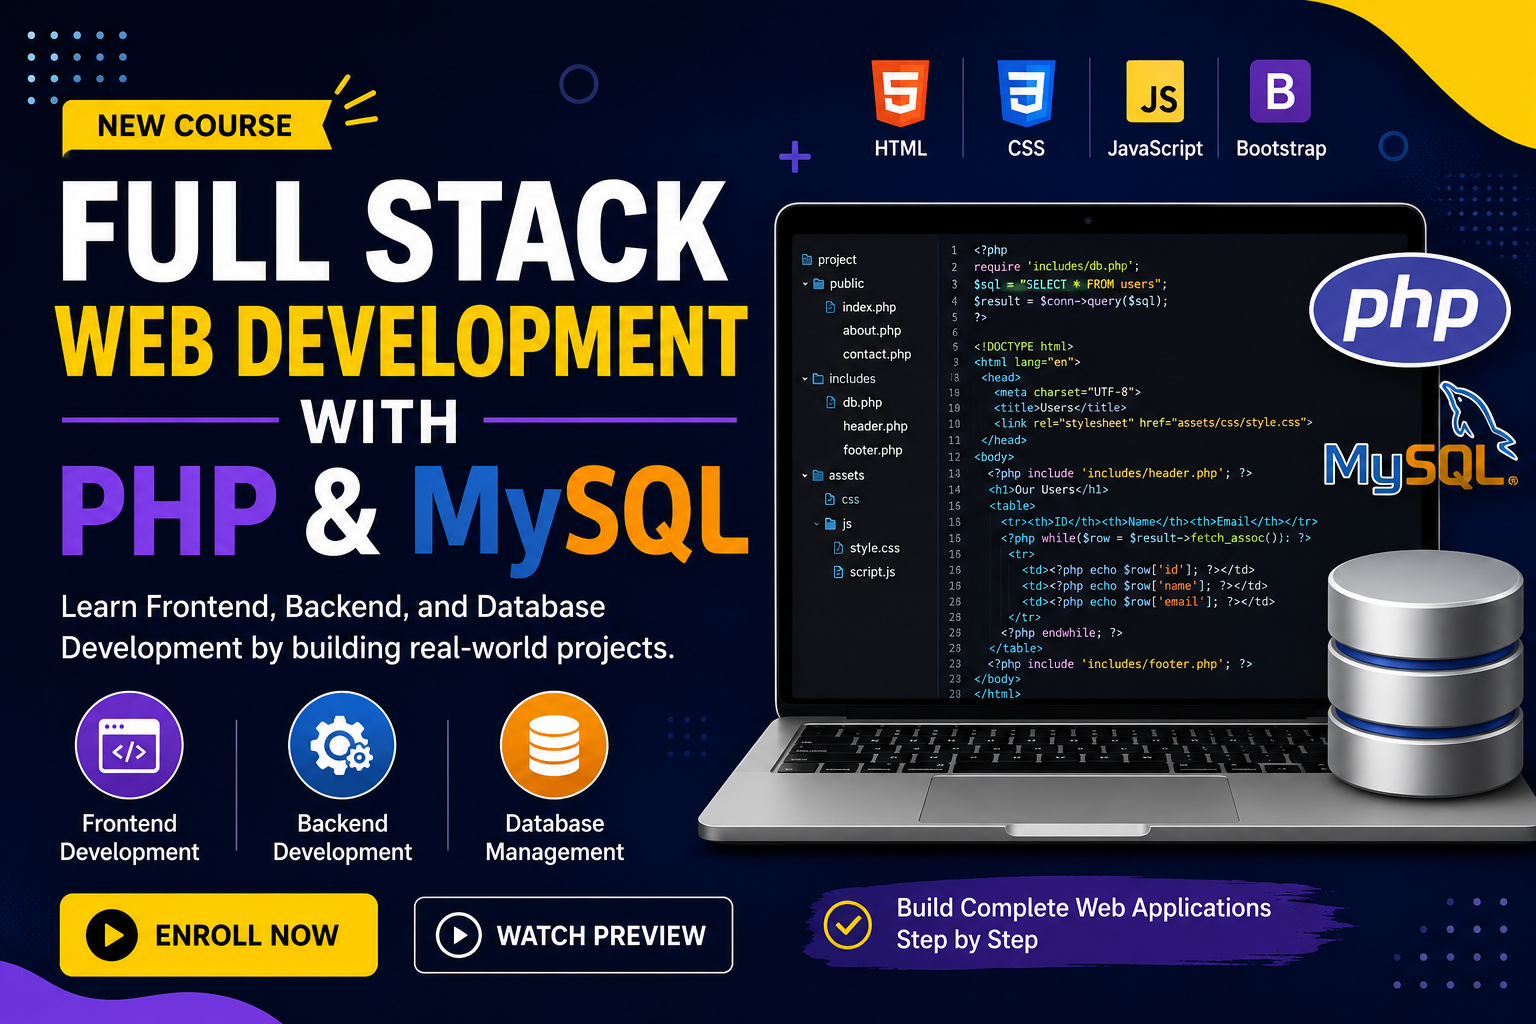Screen dimensions: 1536x1024
Task: Click the <!DOCTYPE html> code line
Action: (1023, 347)
